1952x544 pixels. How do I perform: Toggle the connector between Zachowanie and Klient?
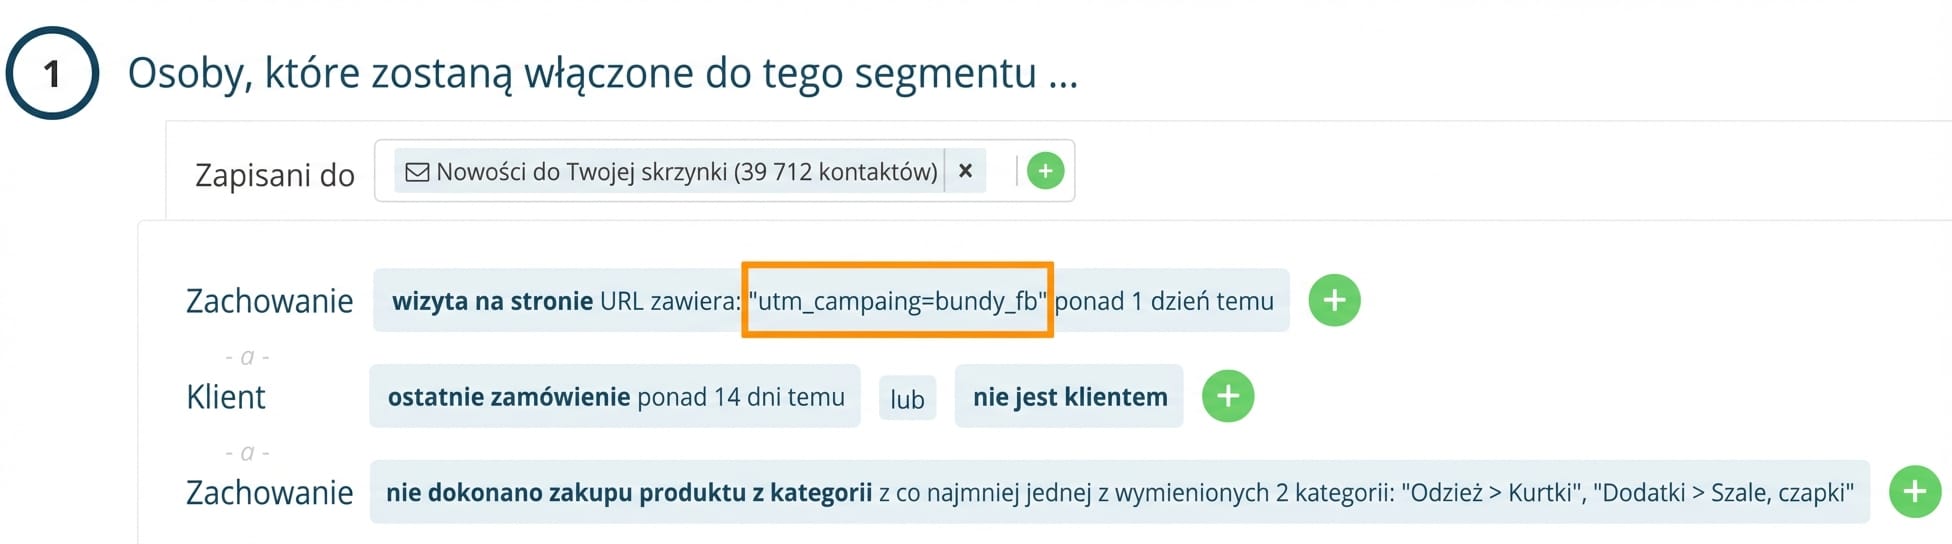click(x=247, y=357)
